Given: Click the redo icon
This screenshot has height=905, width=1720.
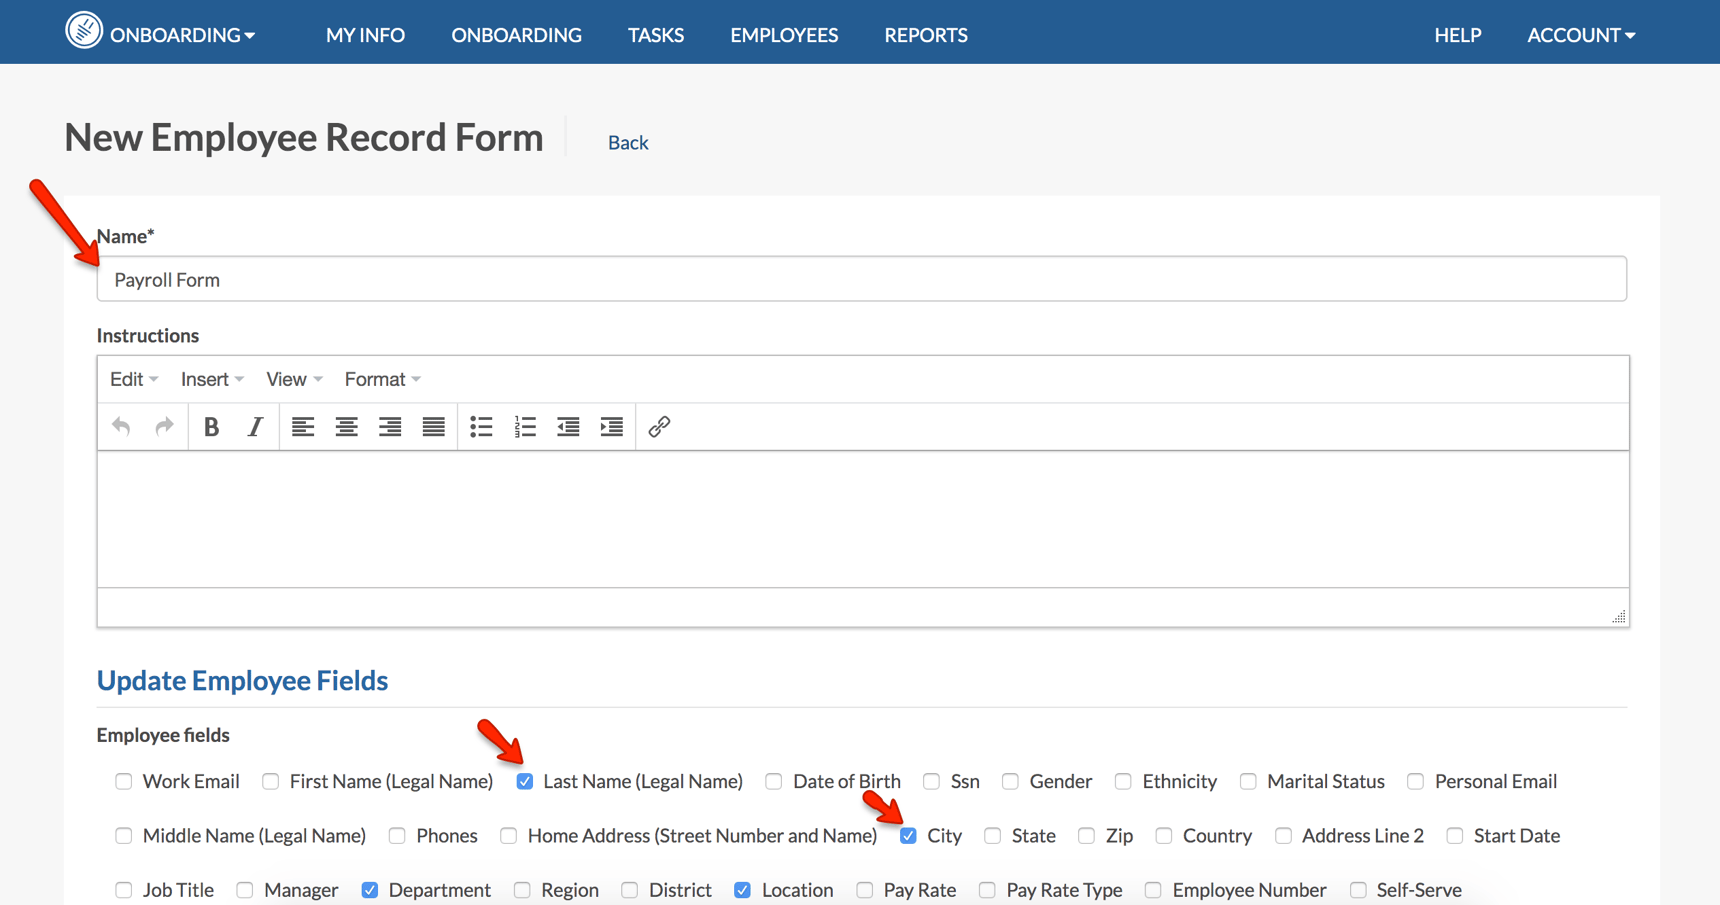Looking at the screenshot, I should [164, 426].
